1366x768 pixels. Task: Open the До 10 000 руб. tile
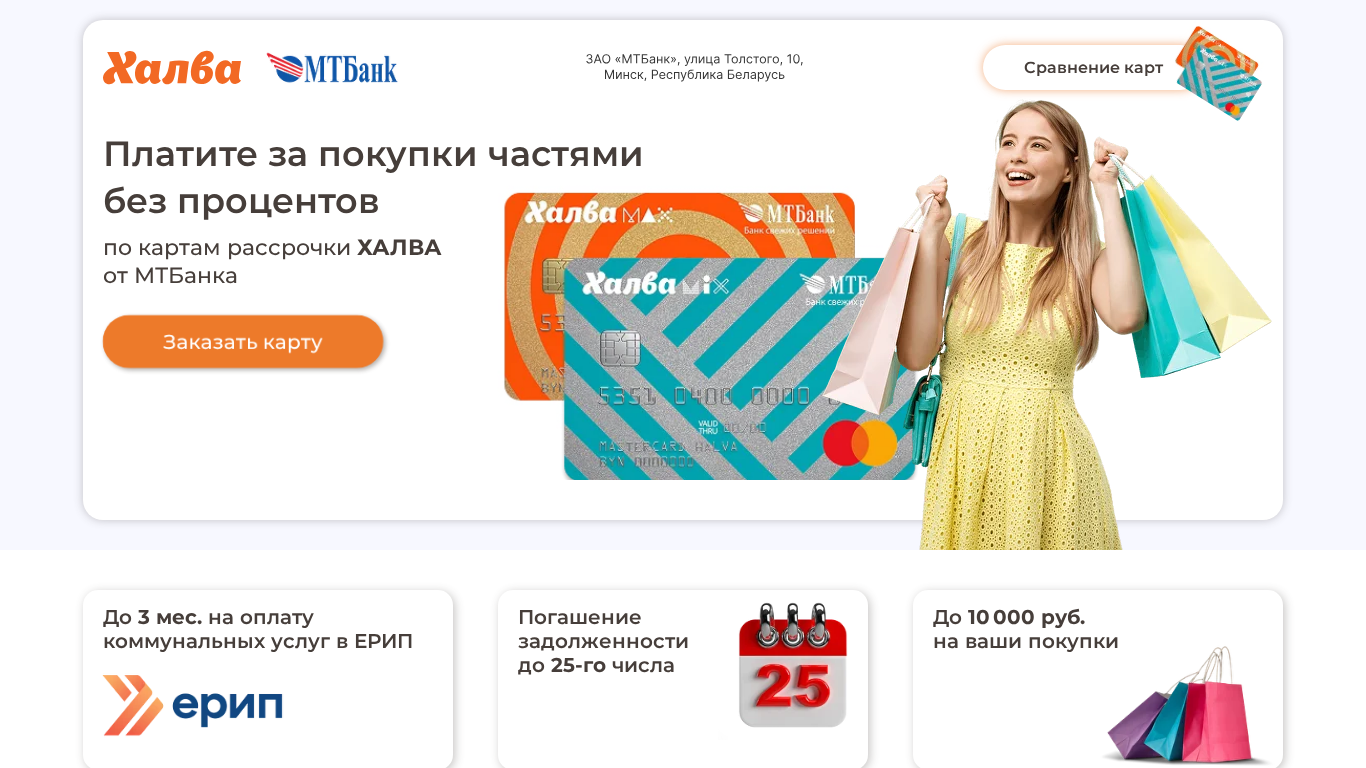pyautogui.click(x=1098, y=679)
